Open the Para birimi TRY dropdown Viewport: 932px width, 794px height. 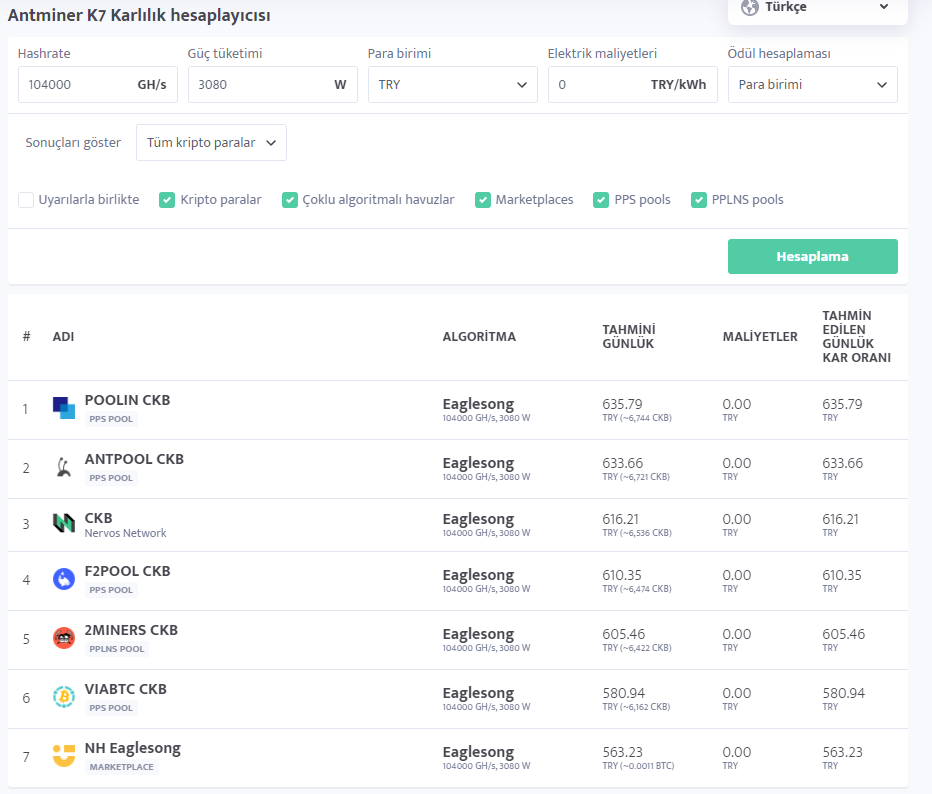point(452,85)
